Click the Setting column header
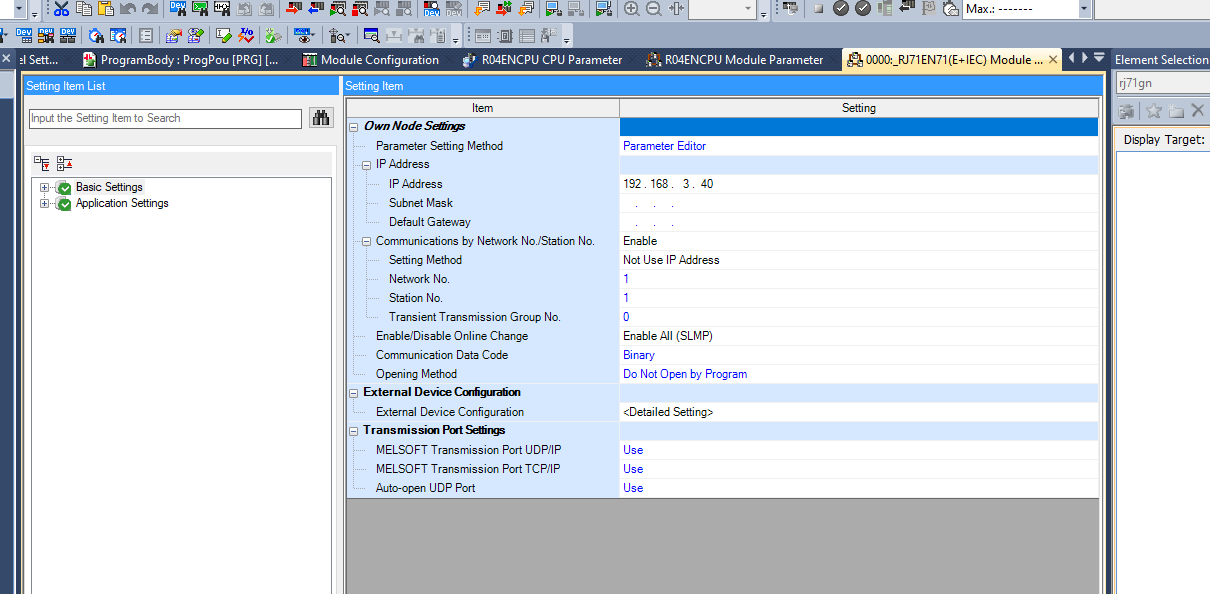This screenshot has width=1210, height=594. coord(859,108)
